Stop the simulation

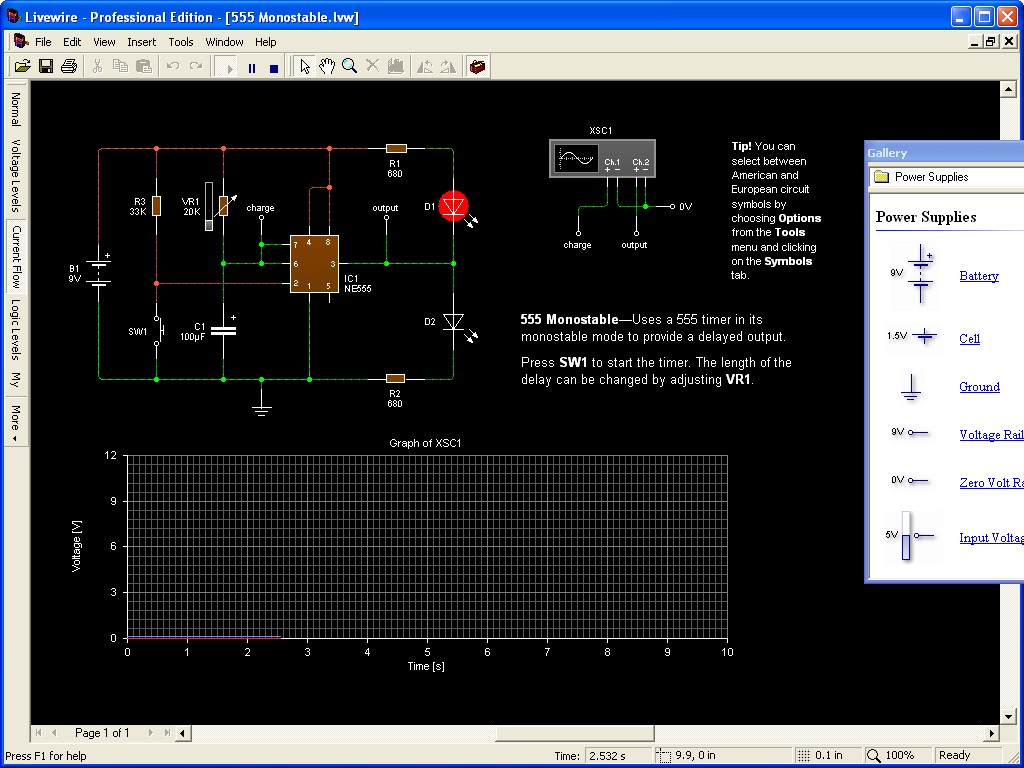click(x=274, y=67)
